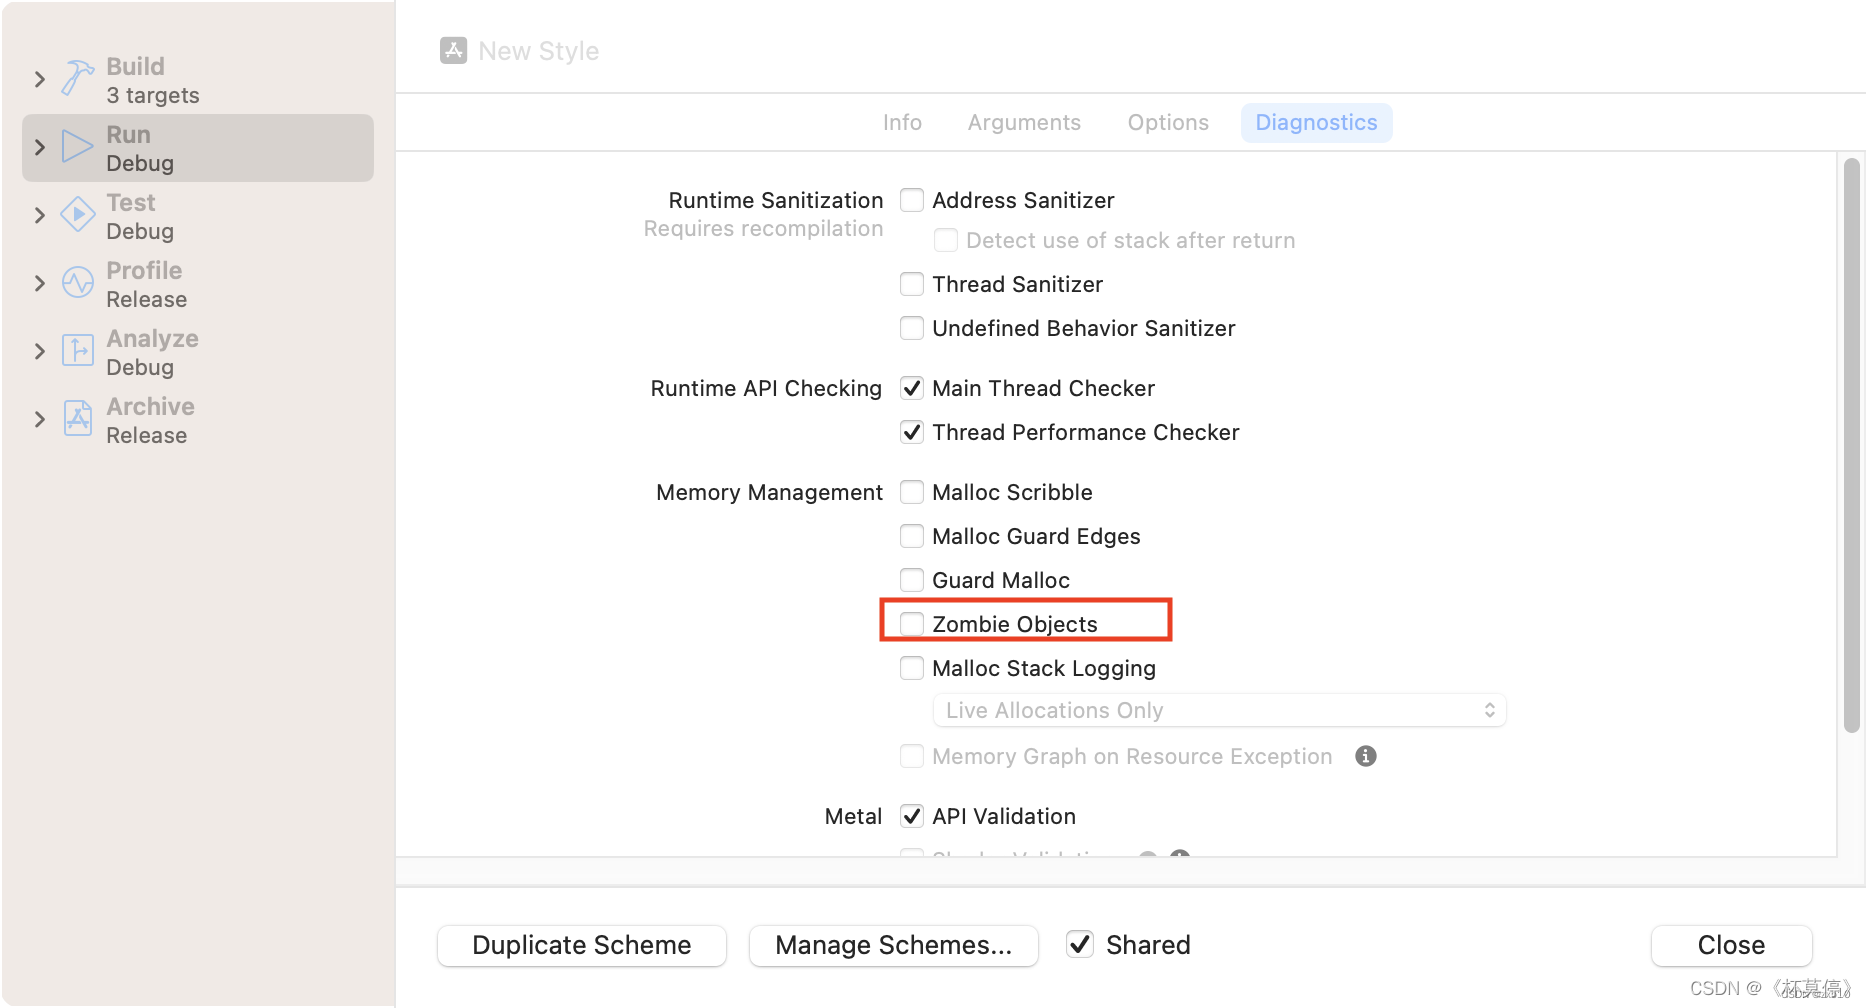This screenshot has height=1008, width=1866.
Task: Enable Malloc Stack Logging checkbox
Action: [912, 668]
